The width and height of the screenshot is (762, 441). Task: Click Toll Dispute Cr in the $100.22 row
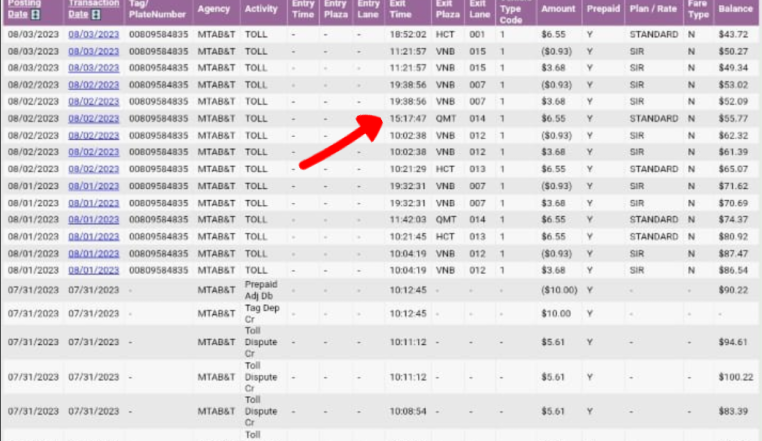[261, 377]
